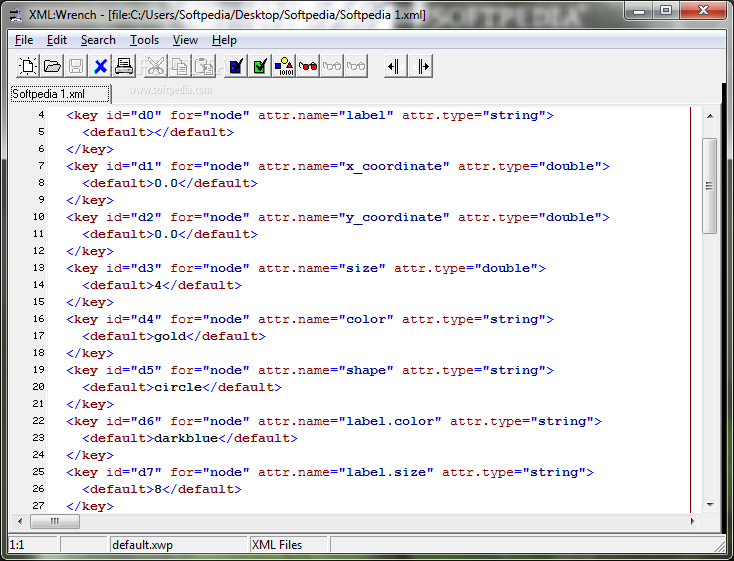
Task: Click the closing key tag on line 6
Action: 90,149
